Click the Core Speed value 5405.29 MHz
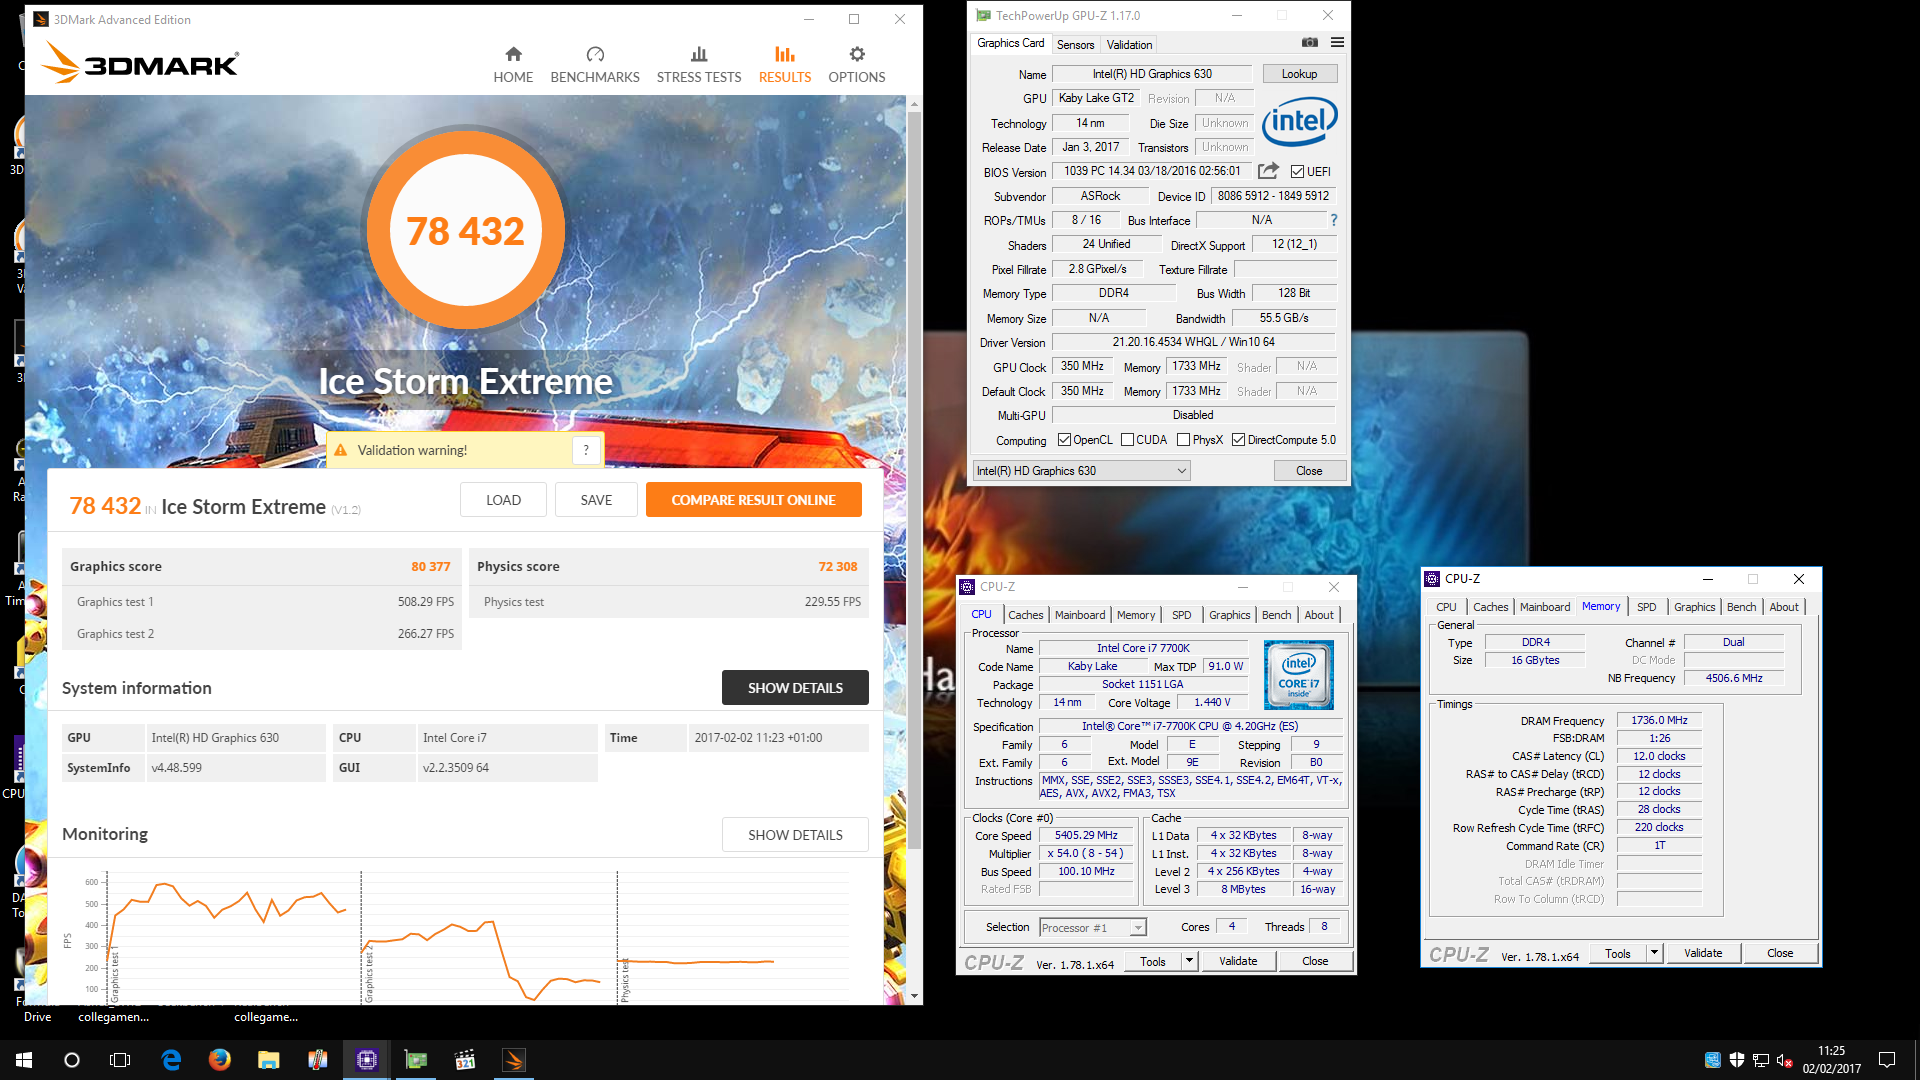Screen dimensions: 1920x1080 tap(1086, 836)
